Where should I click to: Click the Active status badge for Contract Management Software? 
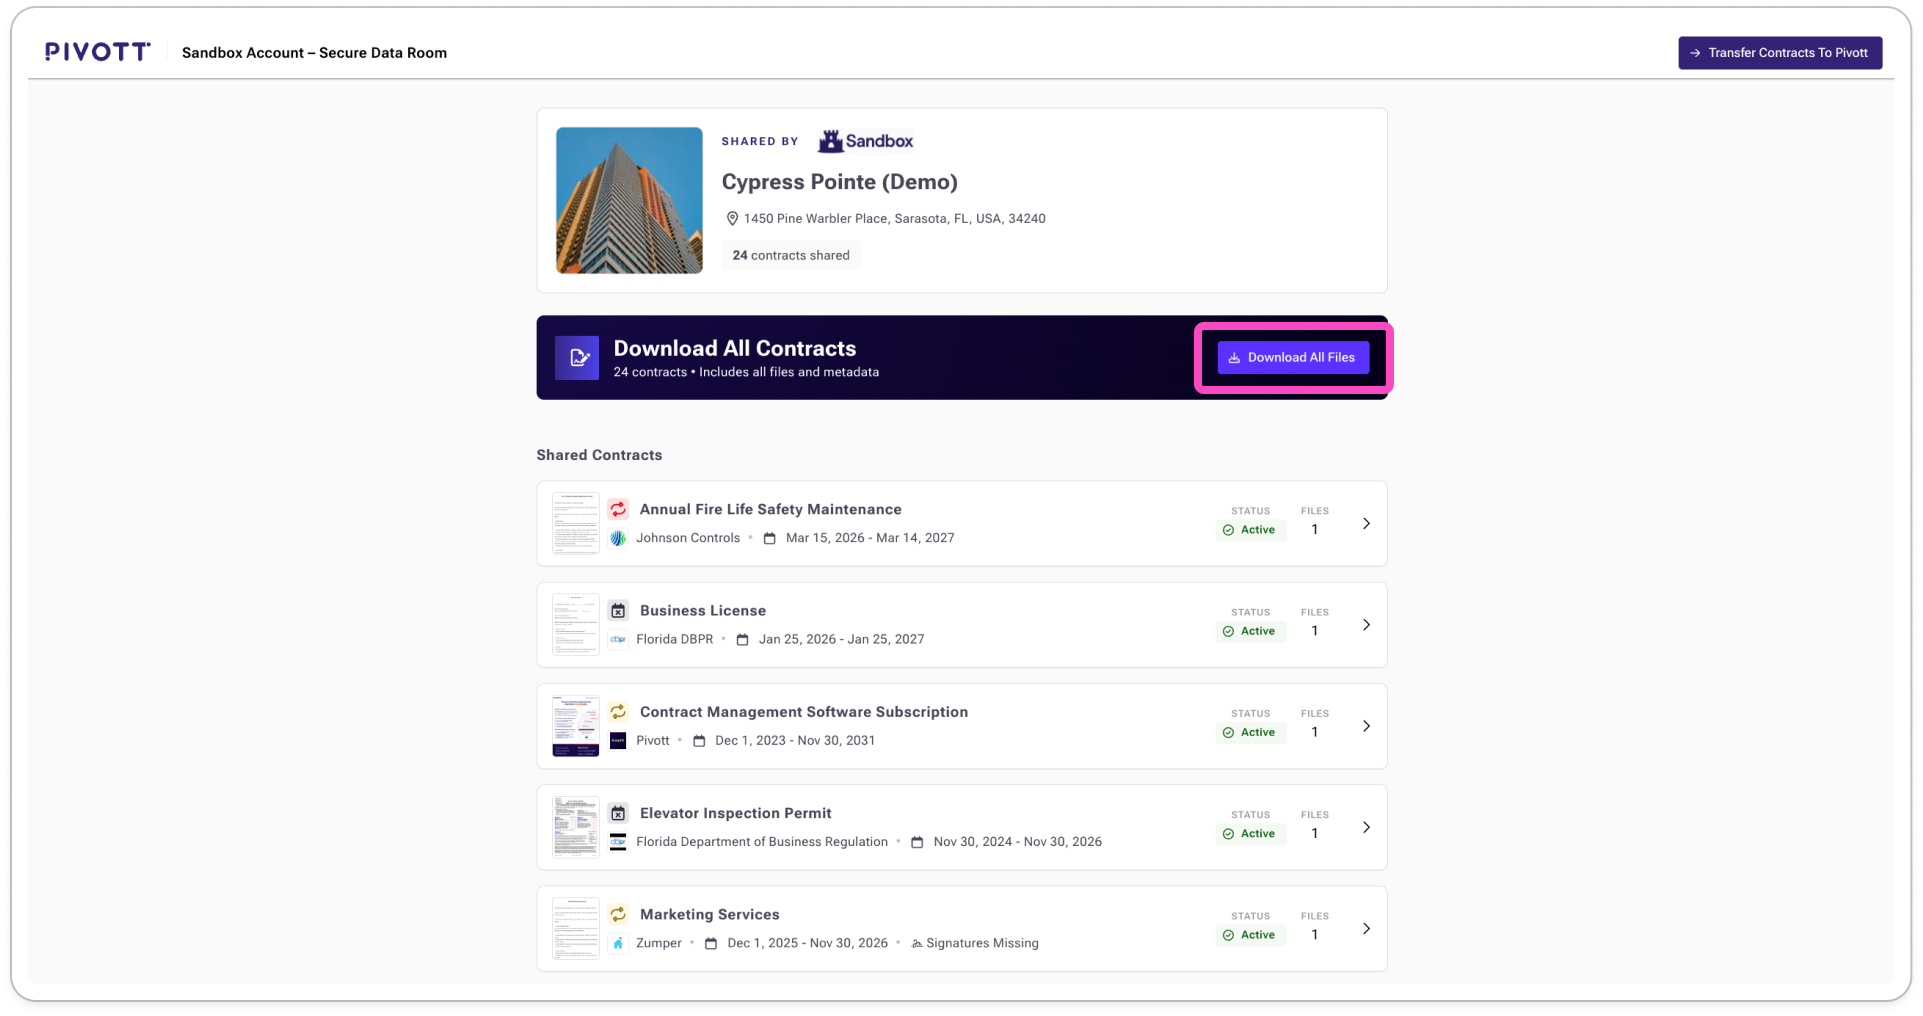coord(1251,733)
